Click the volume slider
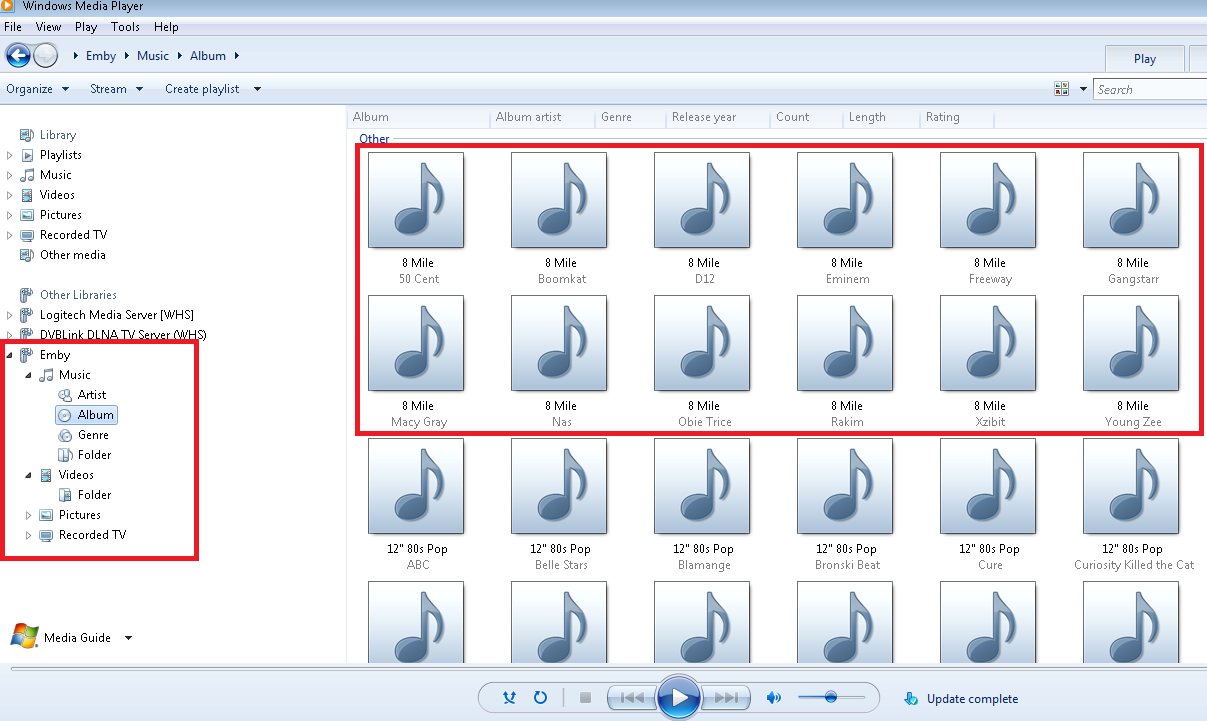This screenshot has height=721, width=1207. point(831,697)
